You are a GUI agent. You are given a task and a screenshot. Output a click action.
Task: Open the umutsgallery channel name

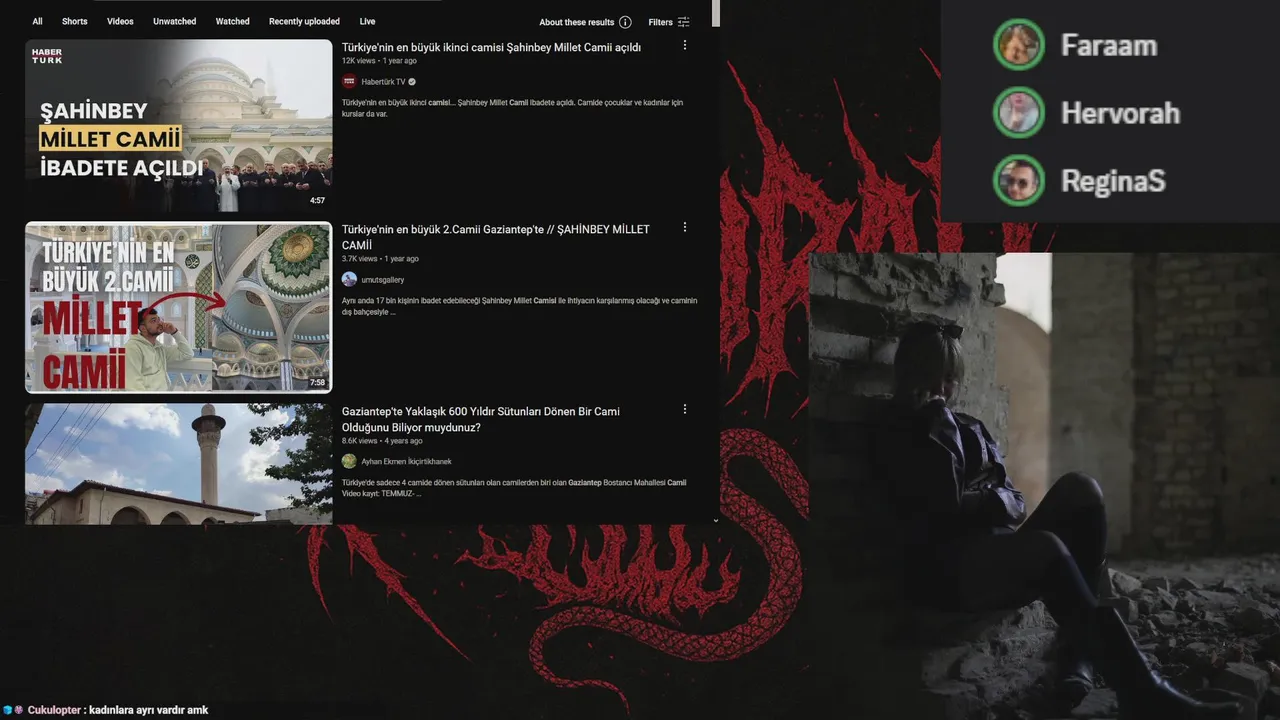pyautogui.click(x=383, y=280)
